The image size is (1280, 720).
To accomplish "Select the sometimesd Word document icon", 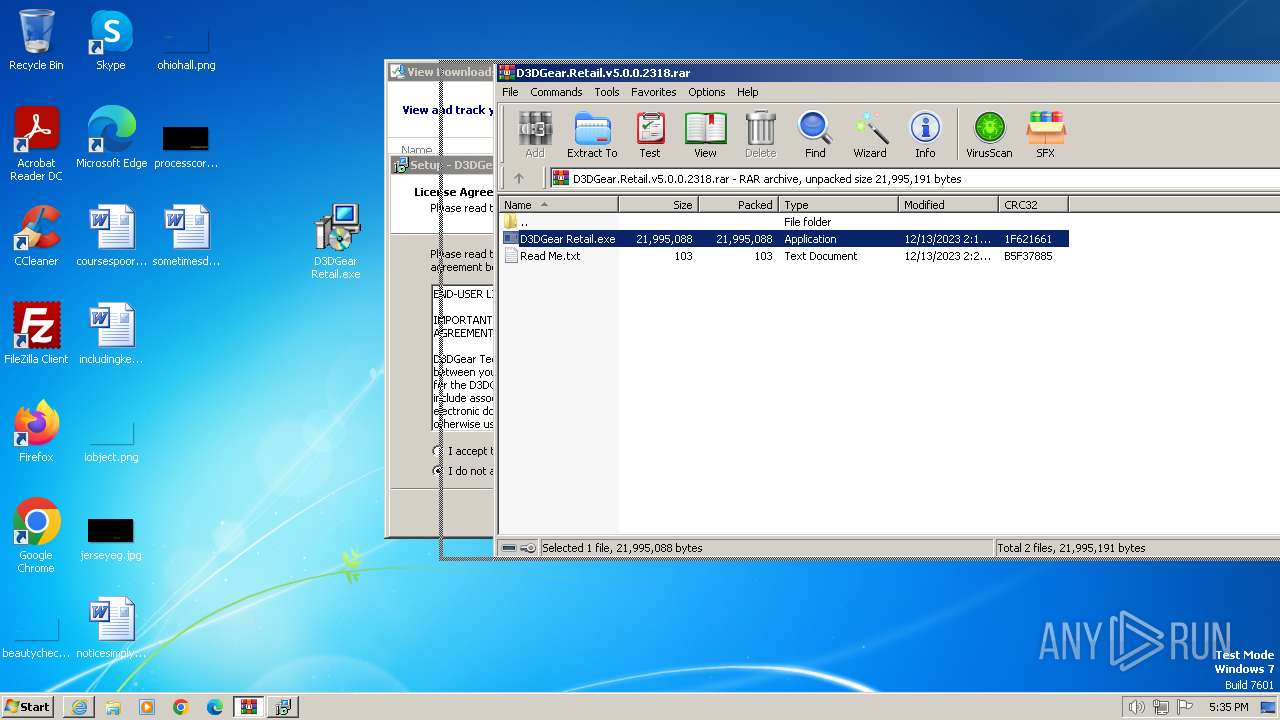I will 186,235.
